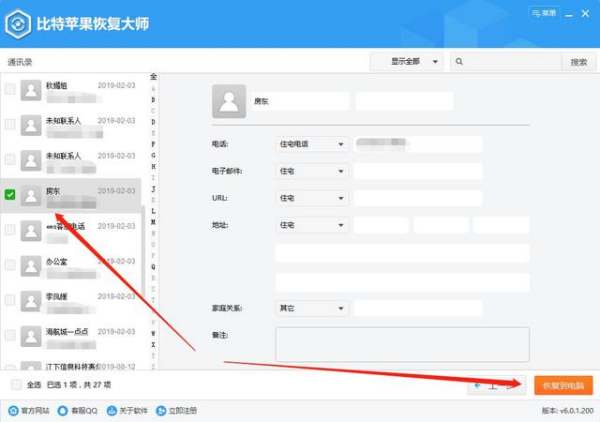Jump to letter B in index
The width and height of the screenshot is (600, 422).
point(153,100)
